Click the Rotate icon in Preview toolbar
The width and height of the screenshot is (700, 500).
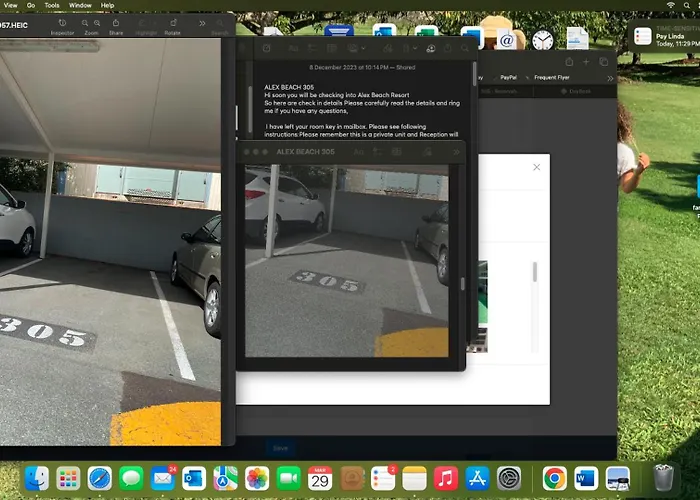(172, 22)
